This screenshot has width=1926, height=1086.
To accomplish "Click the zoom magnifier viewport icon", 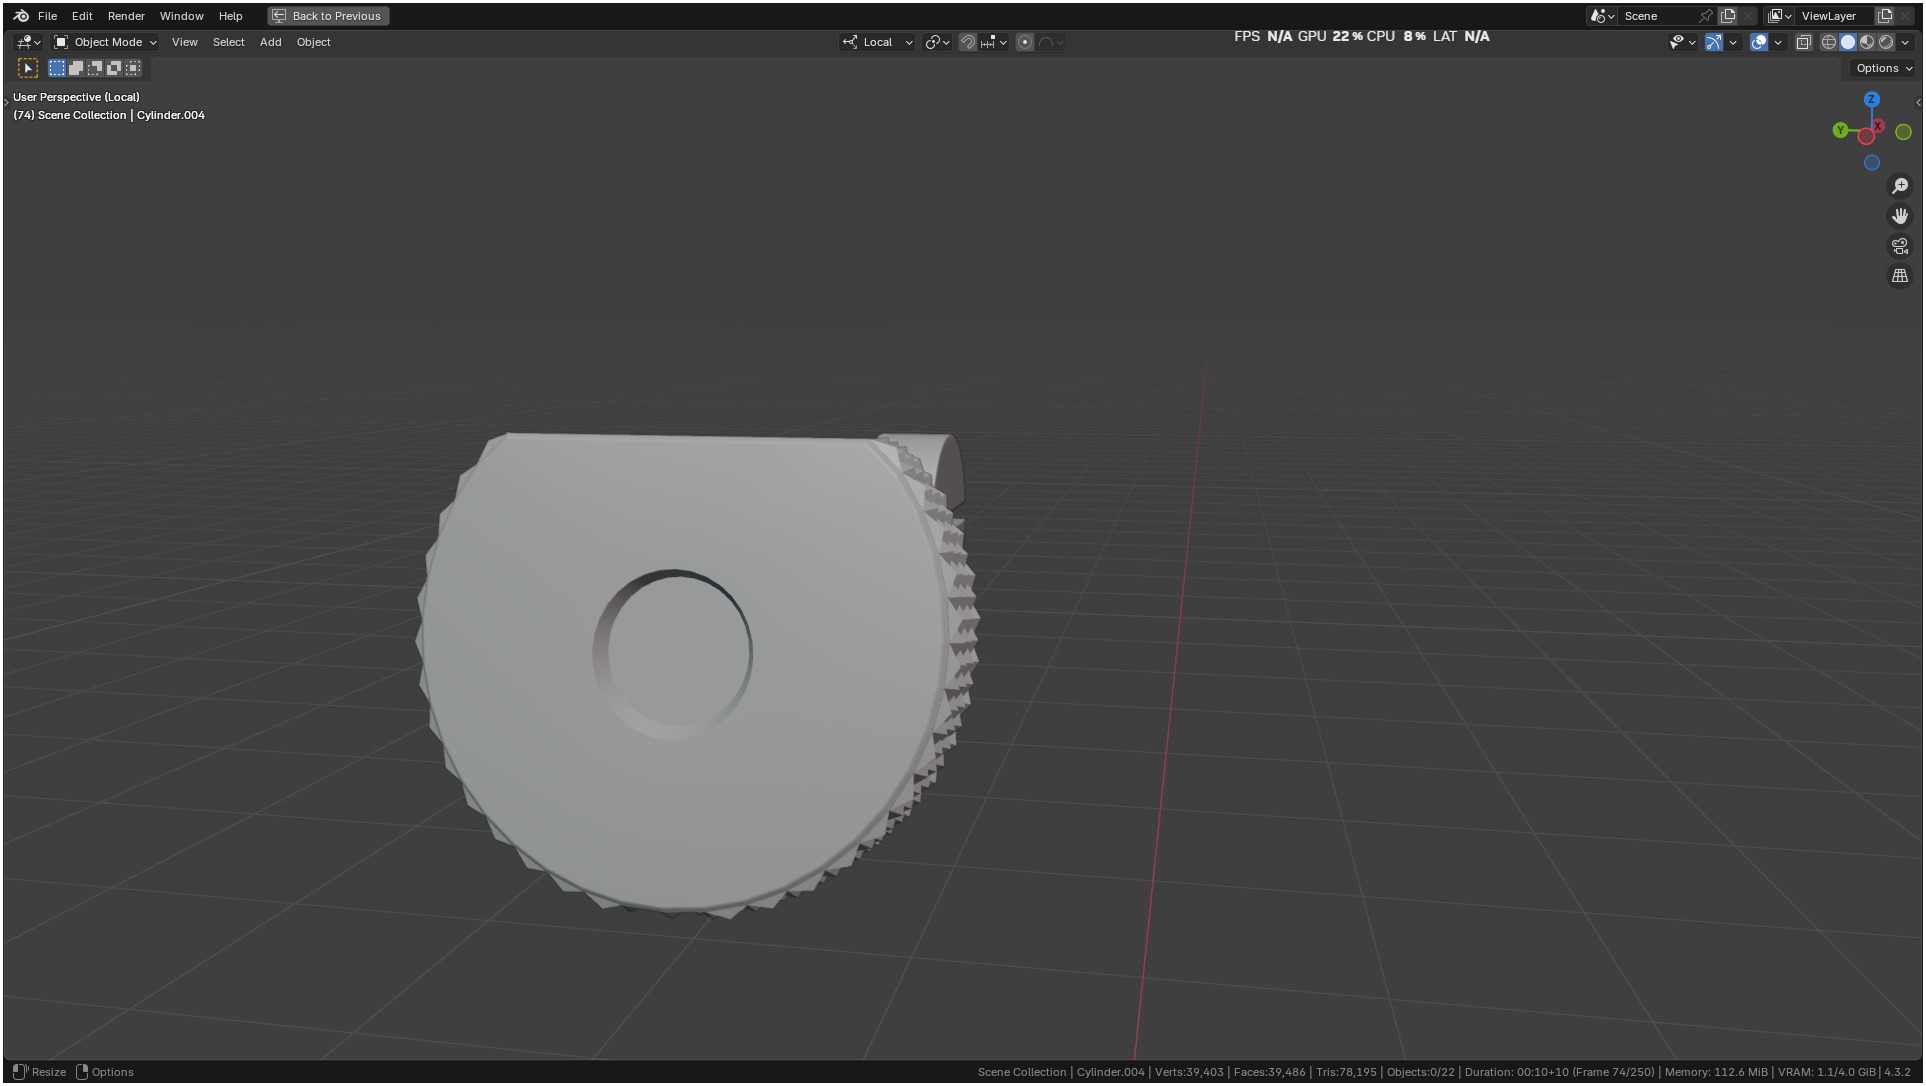I will pyautogui.click(x=1900, y=186).
